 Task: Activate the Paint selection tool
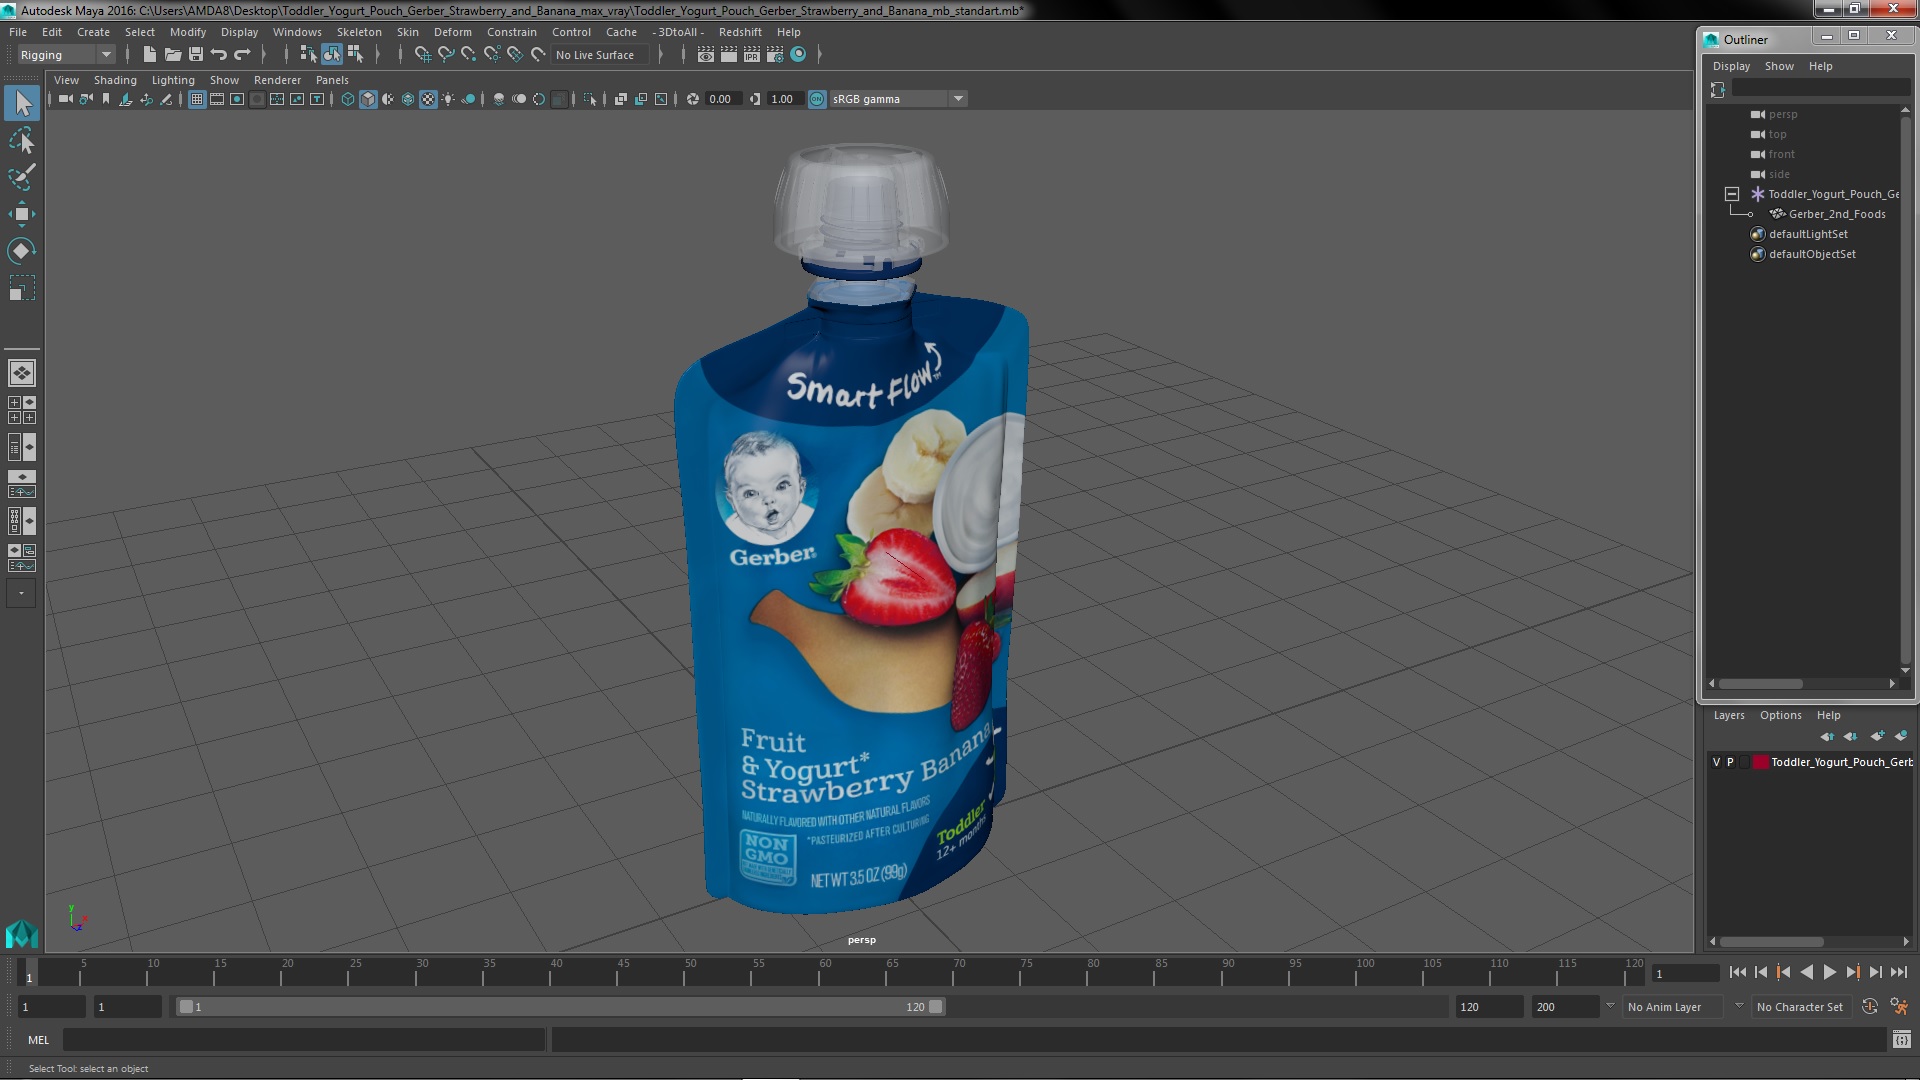[x=22, y=177]
